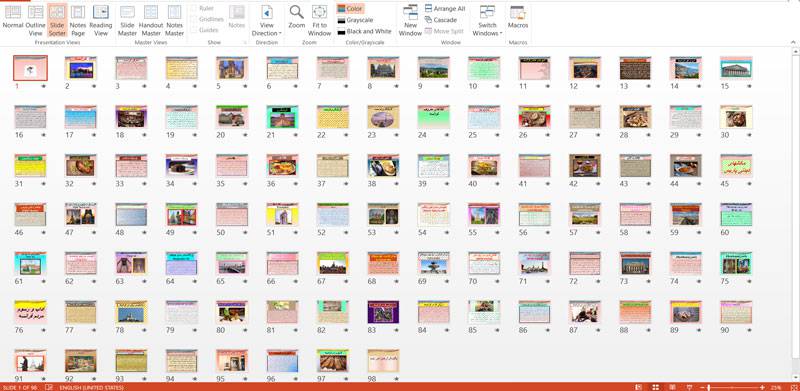
Task: Select slide 45 thumbnail
Action: click(x=736, y=166)
